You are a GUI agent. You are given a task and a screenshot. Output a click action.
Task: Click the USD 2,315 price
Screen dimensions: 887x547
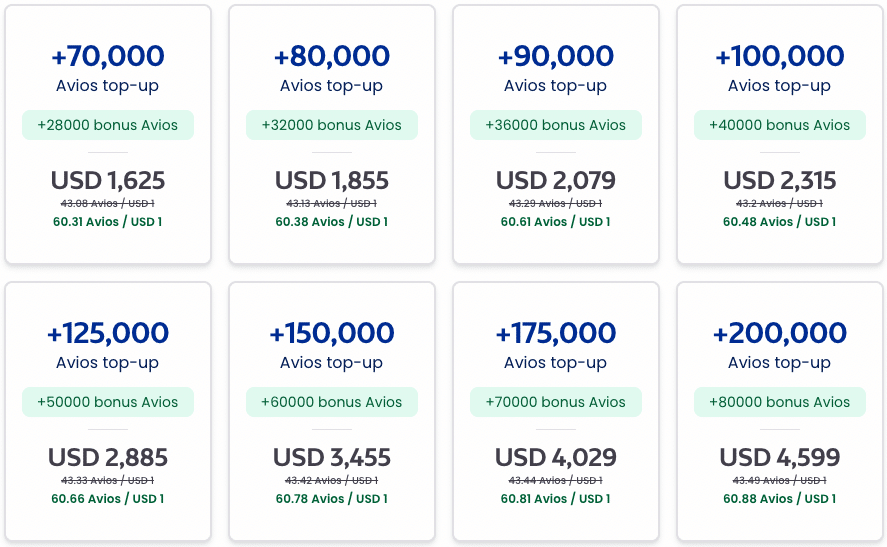780,181
